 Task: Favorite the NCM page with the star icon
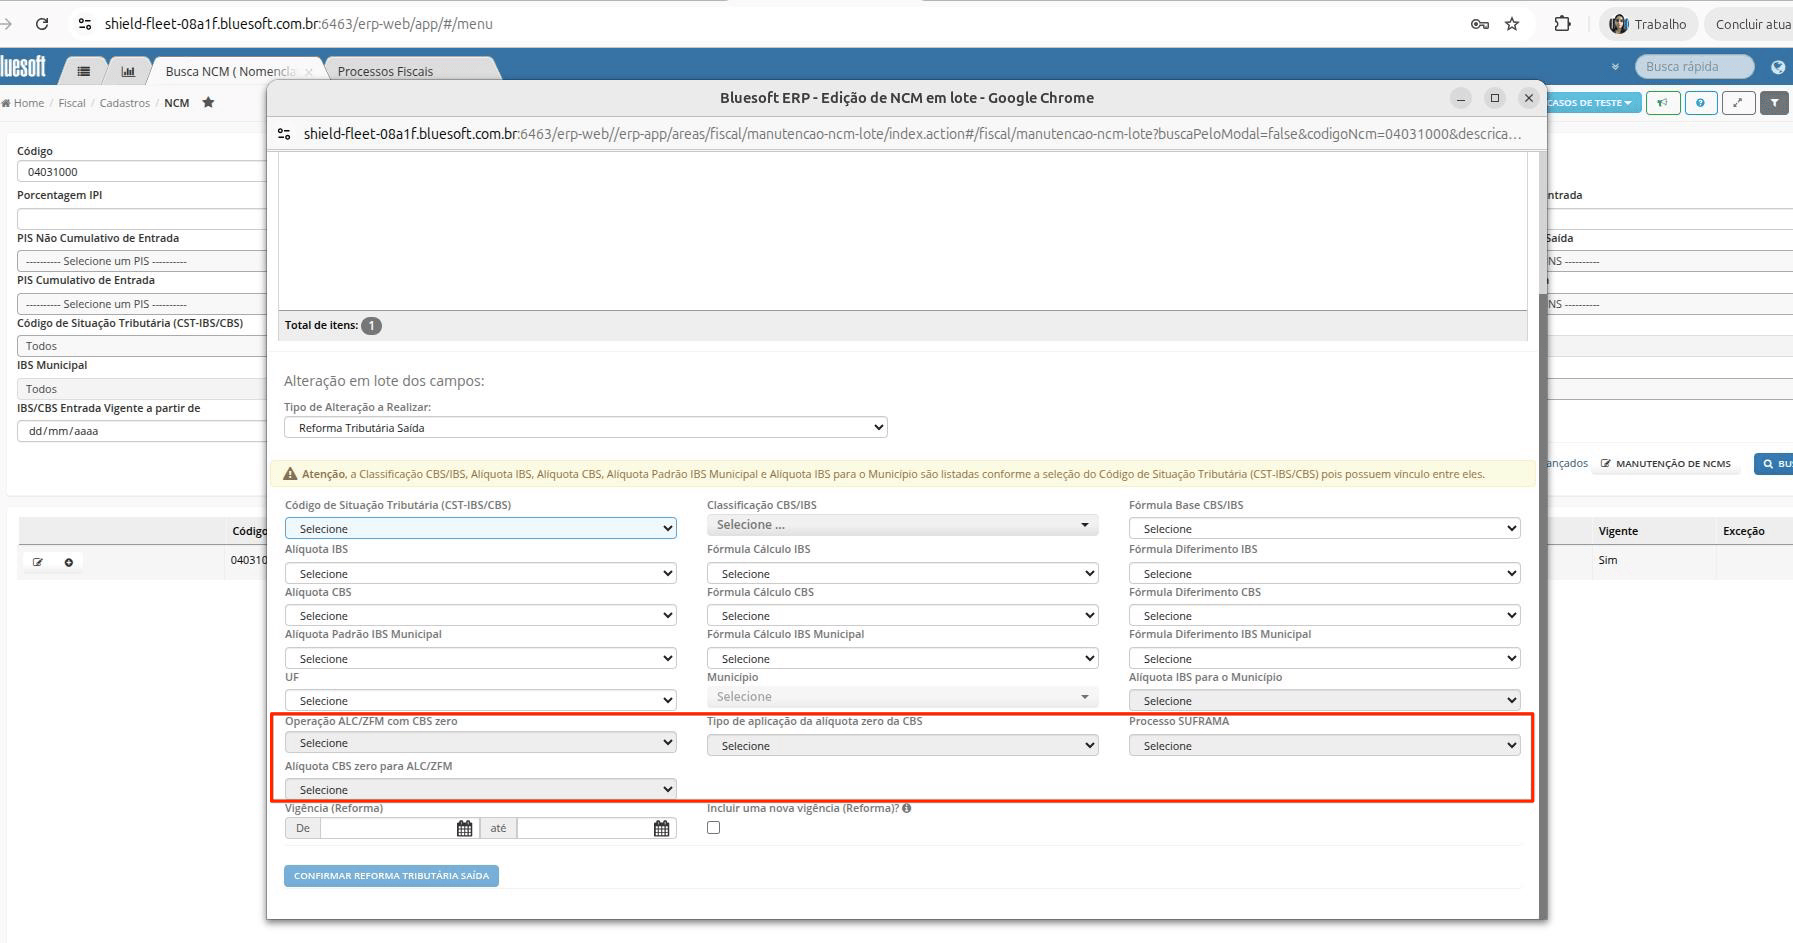[208, 102]
